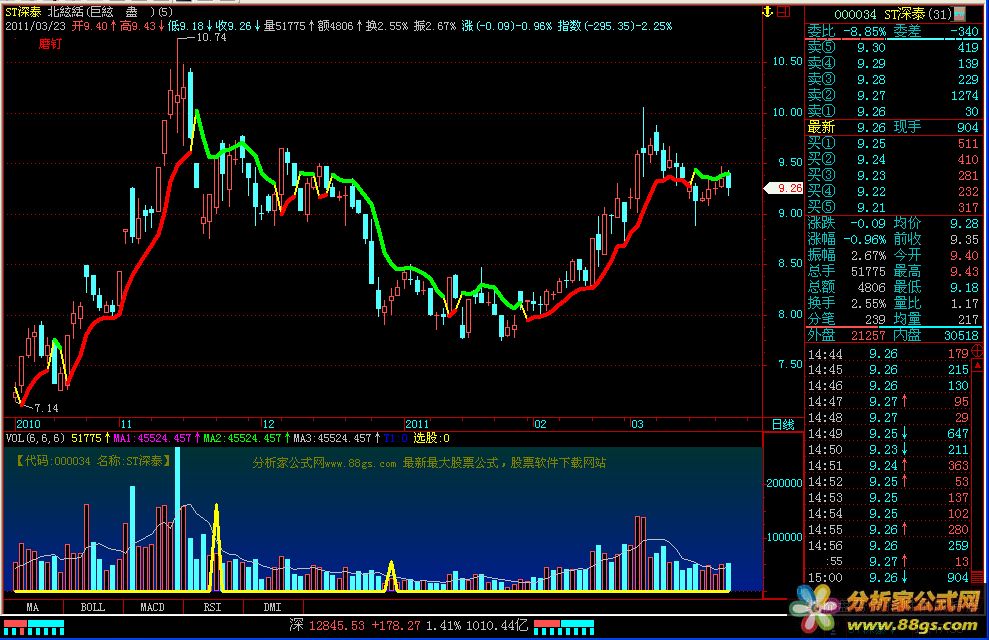Click the 磨钉 indicator label
The height and width of the screenshot is (640, 989).
[x=50, y=44]
